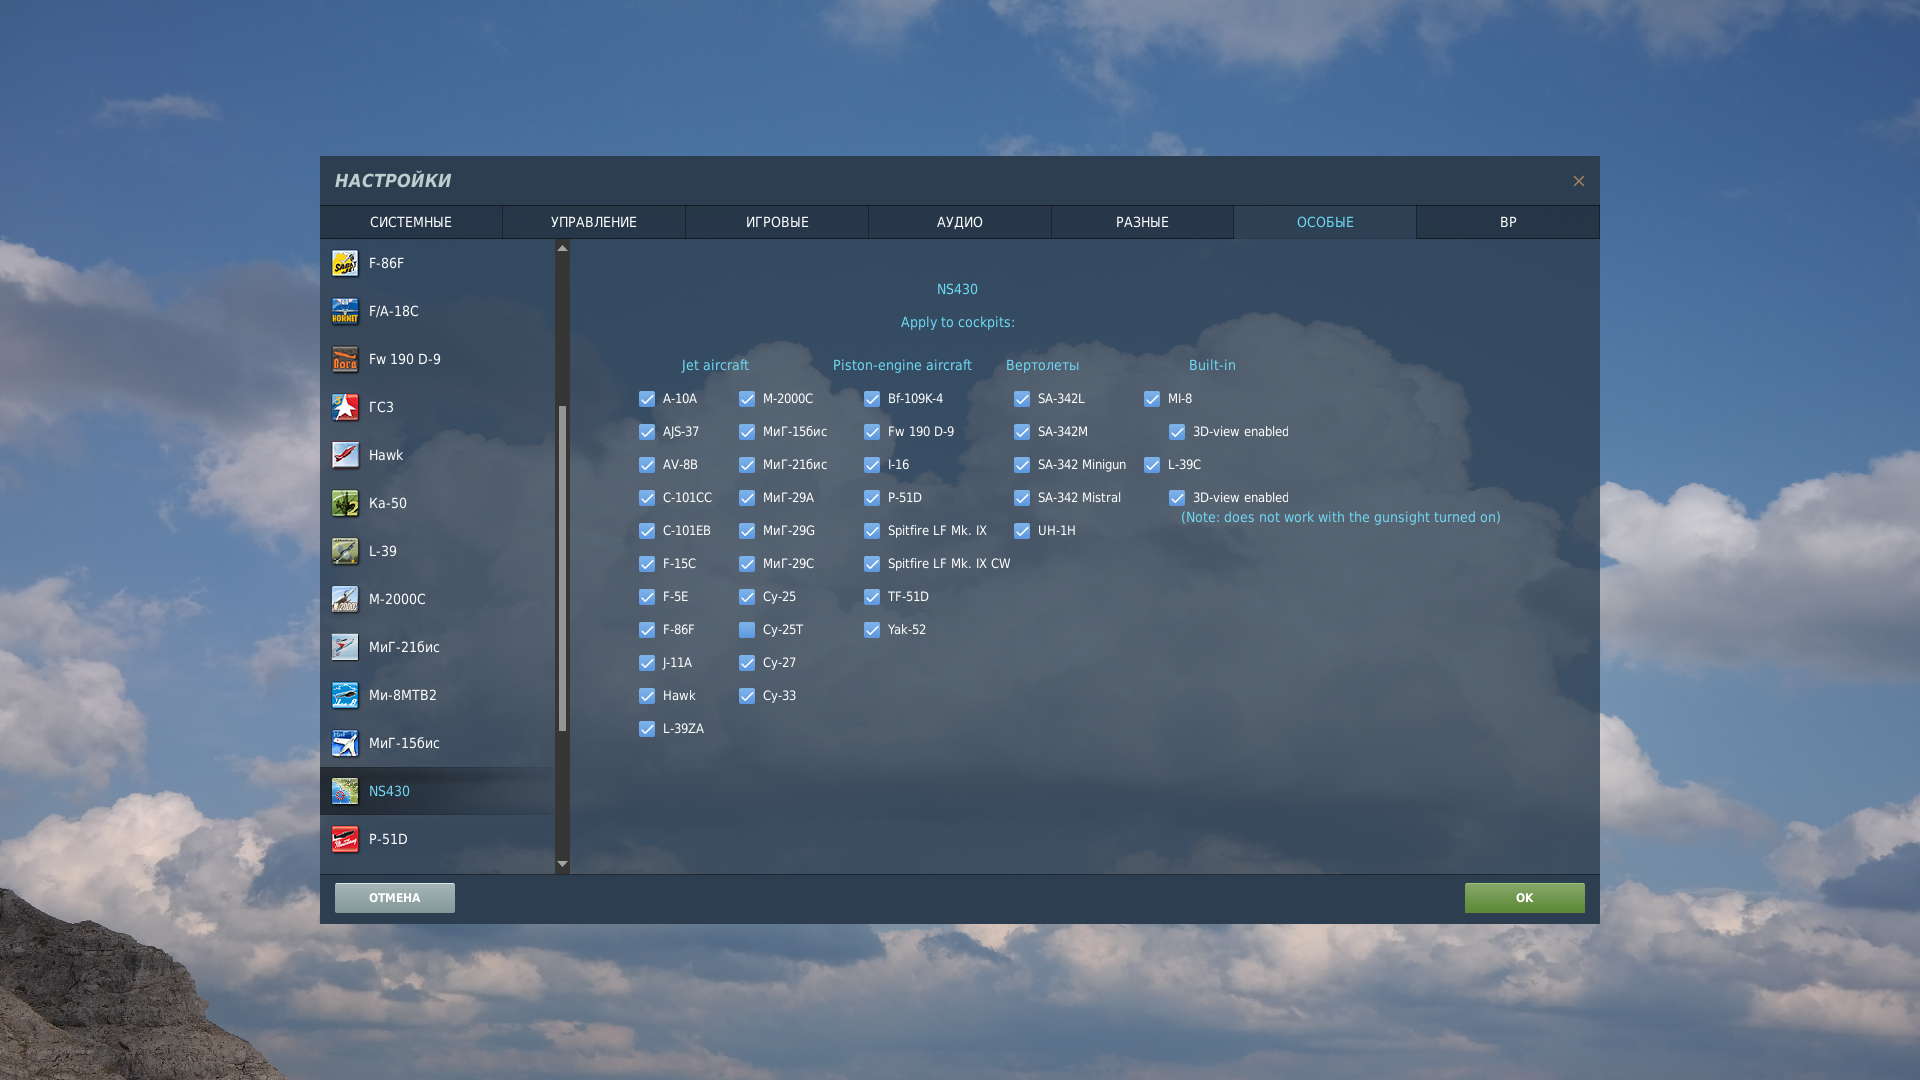
Task: Click the module list scrollbar thumb
Action: coord(562,568)
